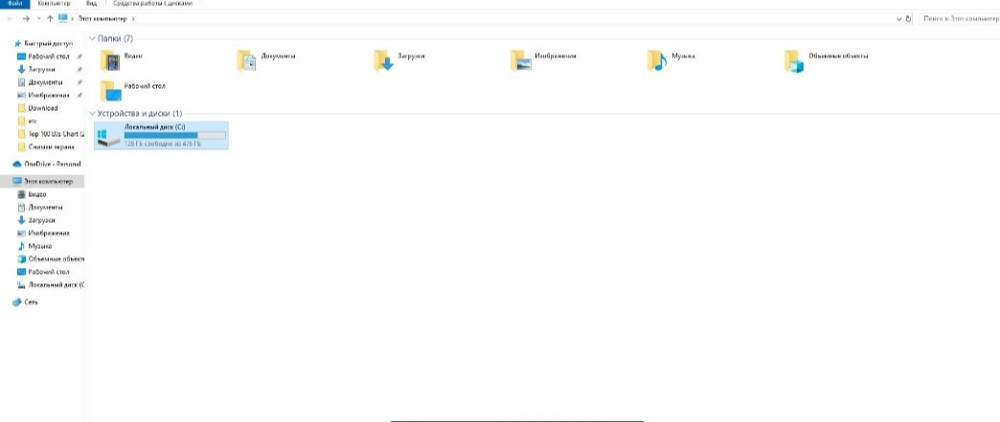The image size is (1000, 422).
Task: Open the Музыка folder icon
Action: coord(656,61)
